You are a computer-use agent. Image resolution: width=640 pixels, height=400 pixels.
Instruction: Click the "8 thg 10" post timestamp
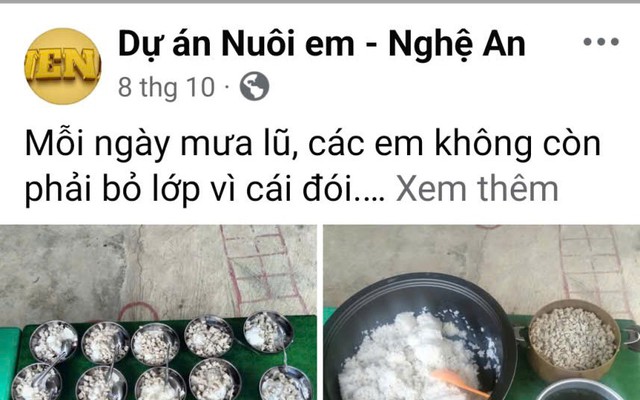pos(166,87)
